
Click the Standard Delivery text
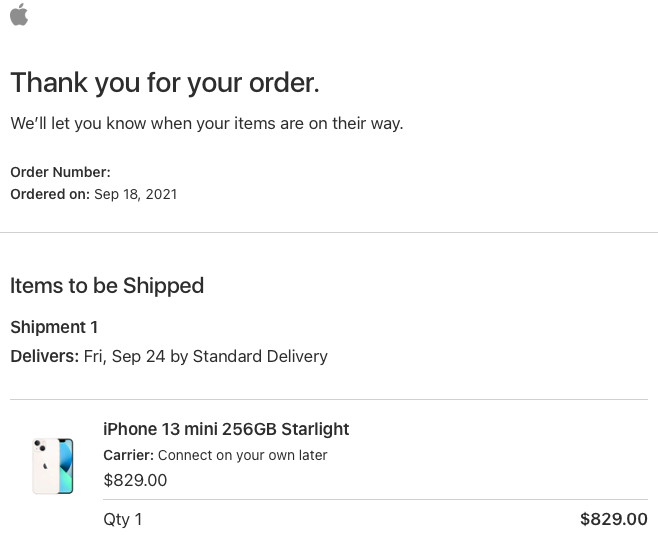click(260, 356)
